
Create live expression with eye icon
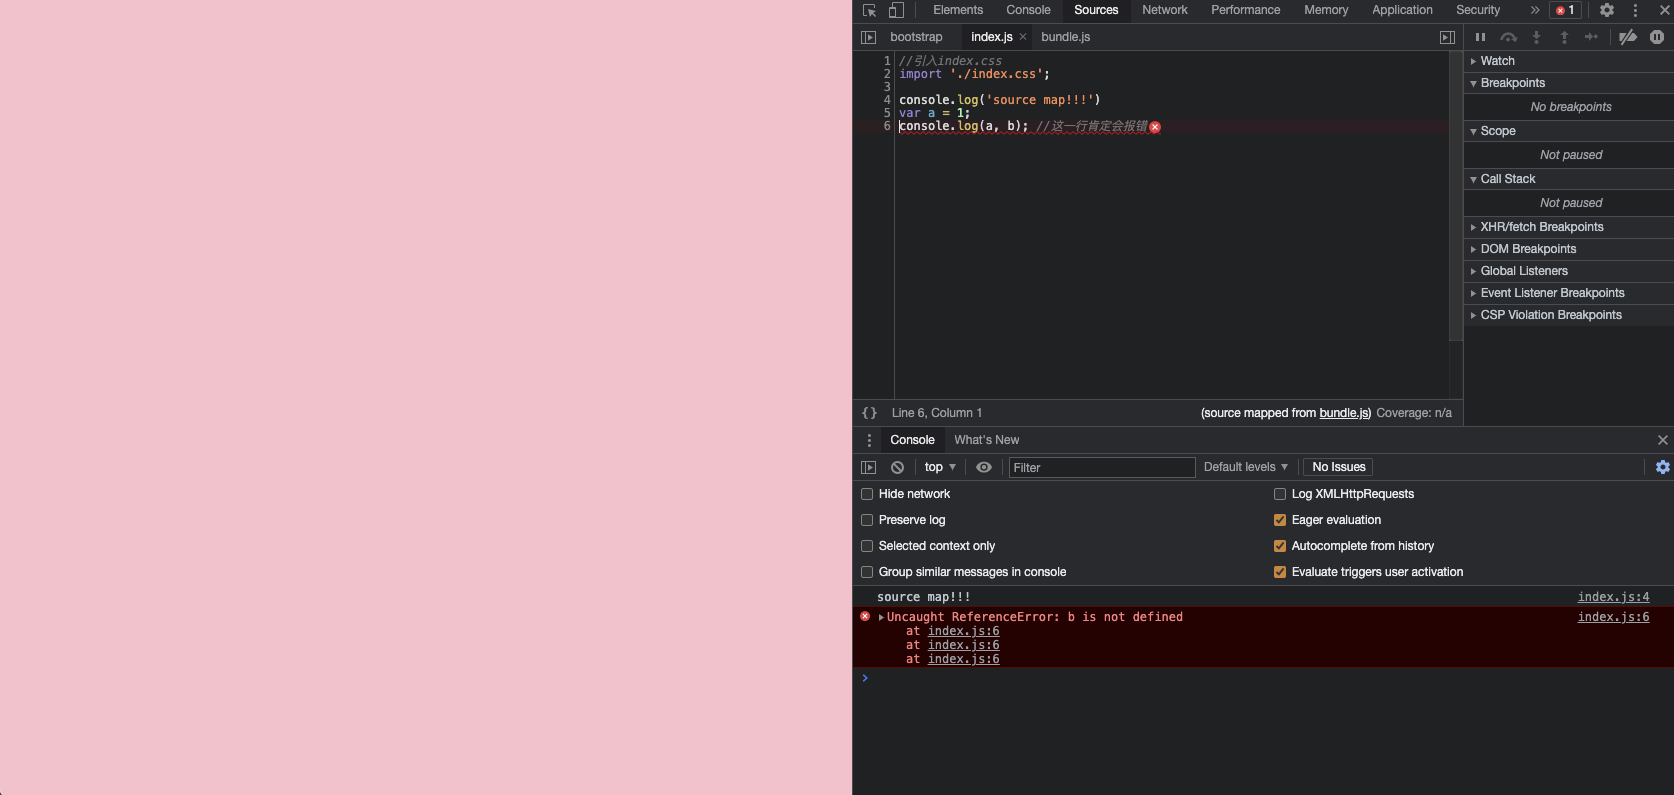tap(984, 467)
